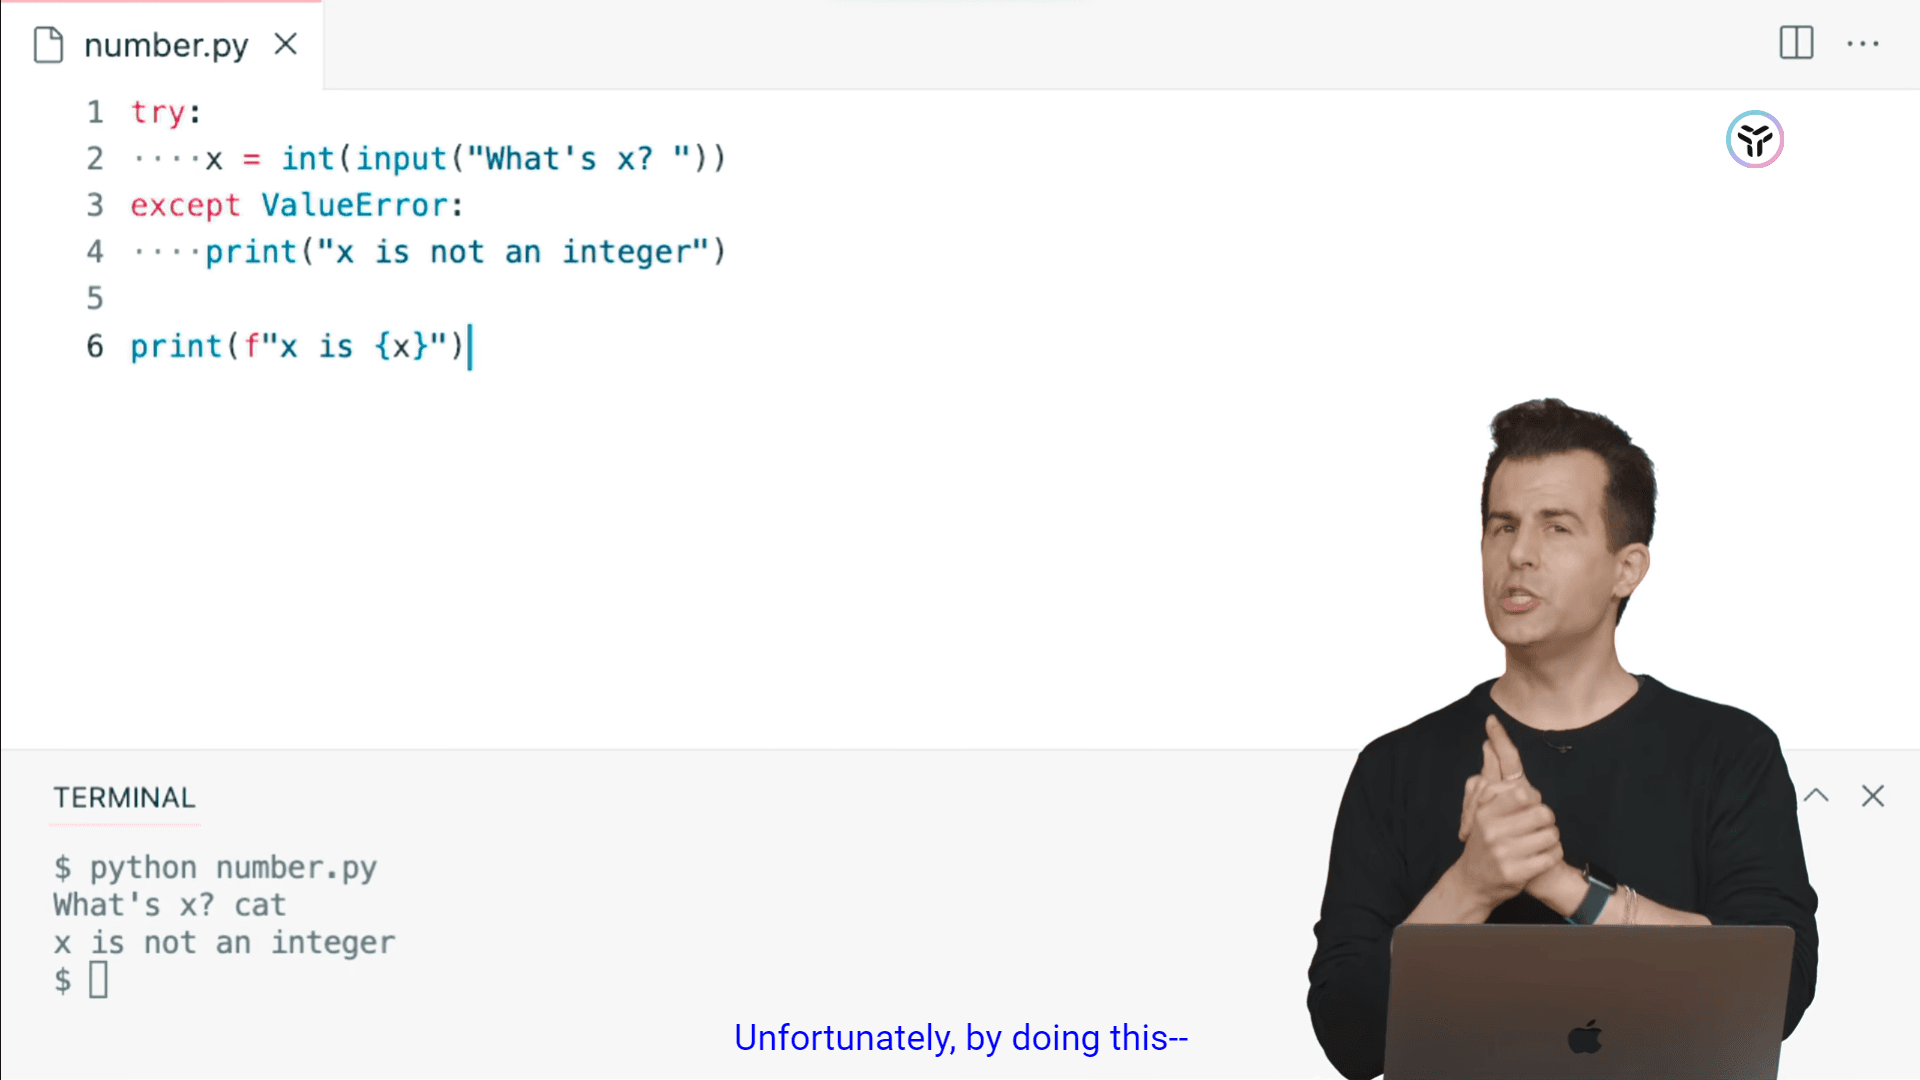Viewport: 1920px width, 1080px height.
Task: Click the CS50 duck icon
Action: pos(1754,140)
